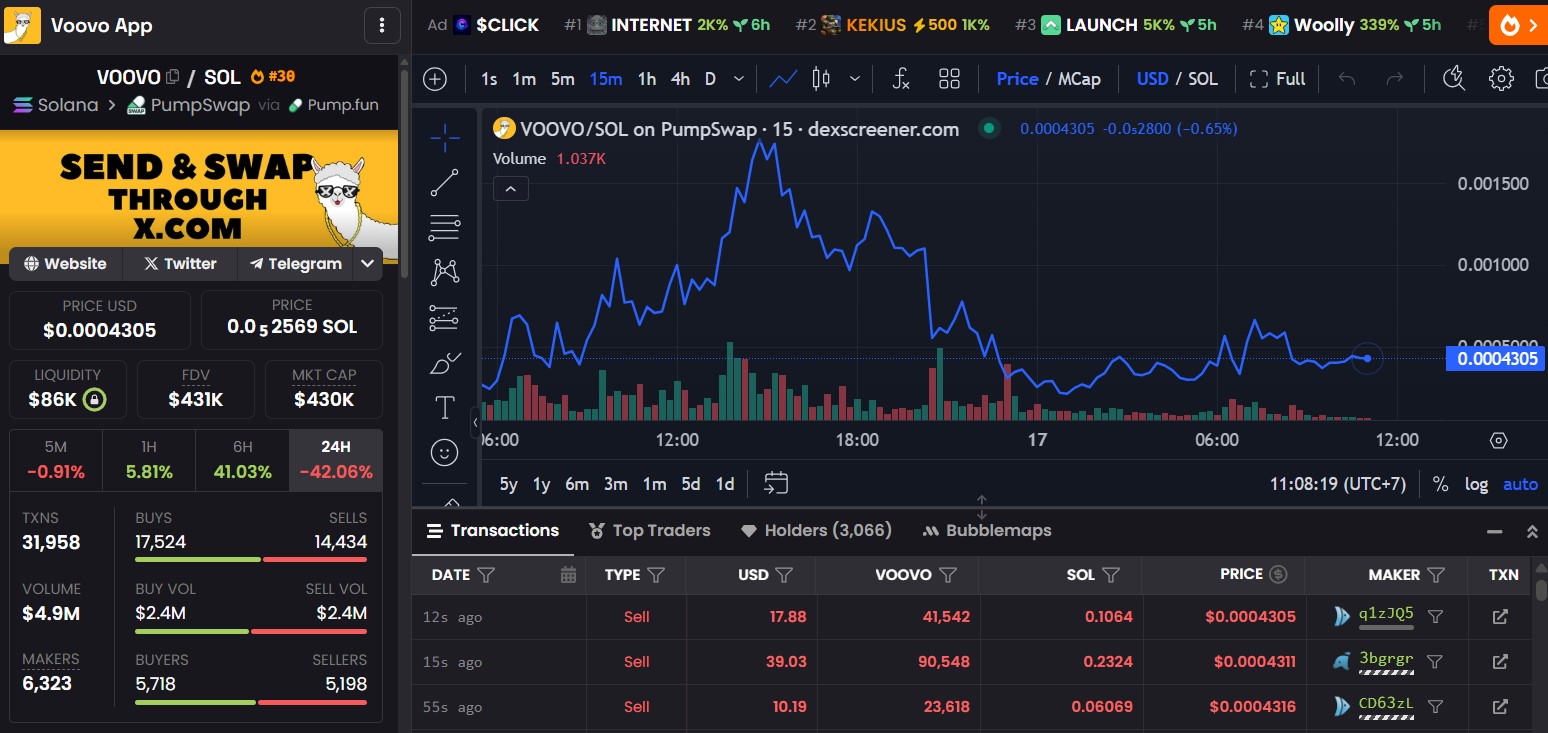This screenshot has width=1548, height=733.
Task: Toggle log scale on chart
Action: point(1476,484)
